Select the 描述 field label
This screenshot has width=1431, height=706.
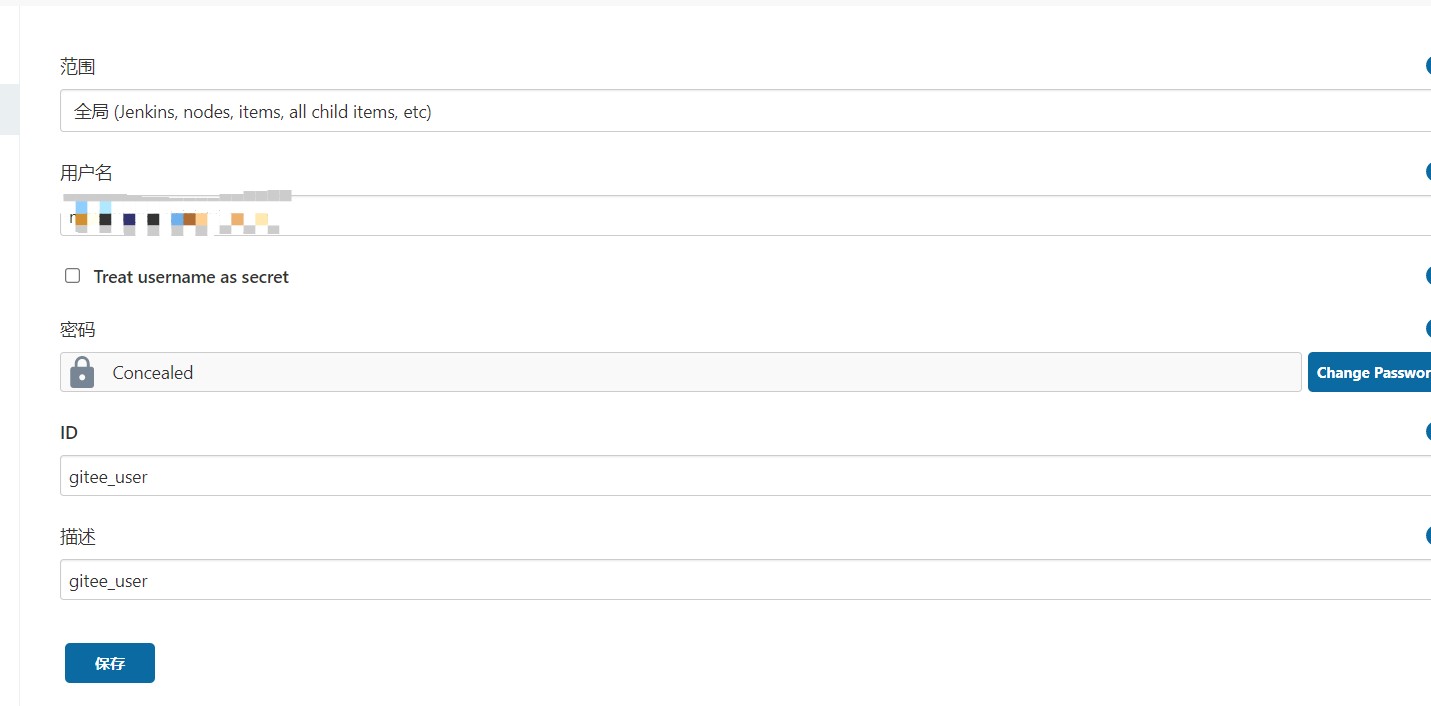[x=79, y=536]
